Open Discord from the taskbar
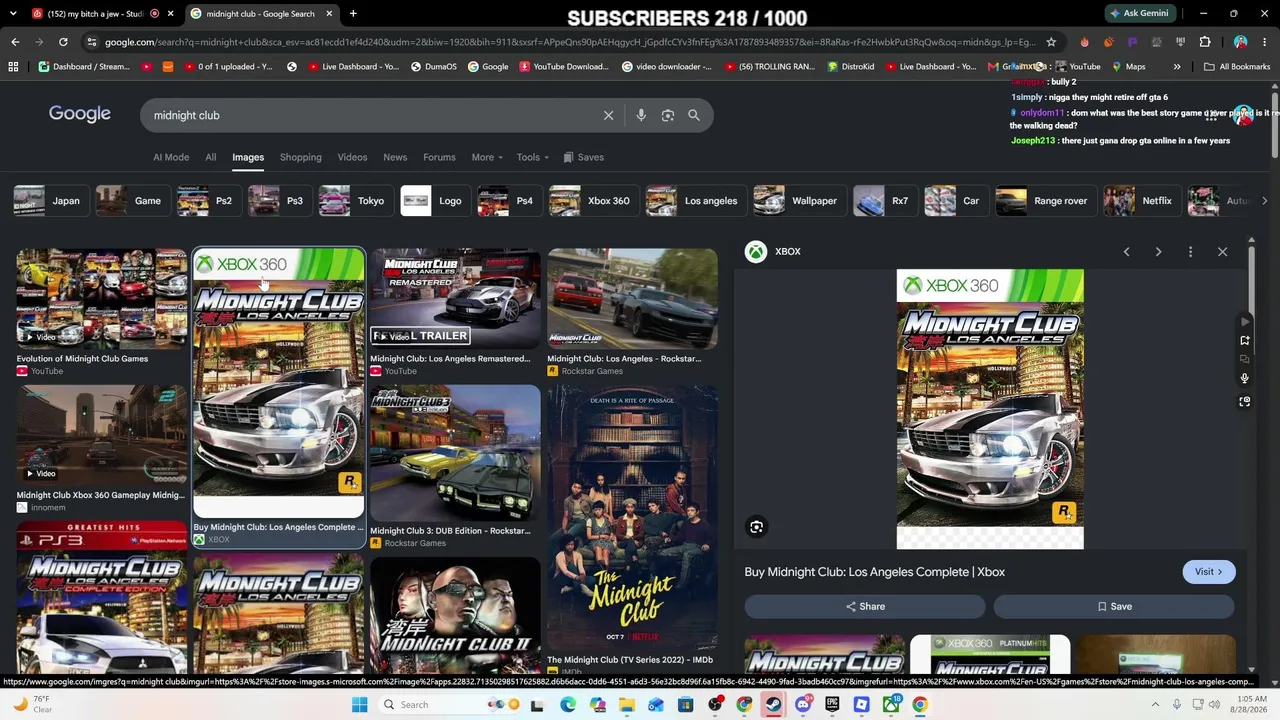This screenshot has height=720, width=1280. (803, 705)
